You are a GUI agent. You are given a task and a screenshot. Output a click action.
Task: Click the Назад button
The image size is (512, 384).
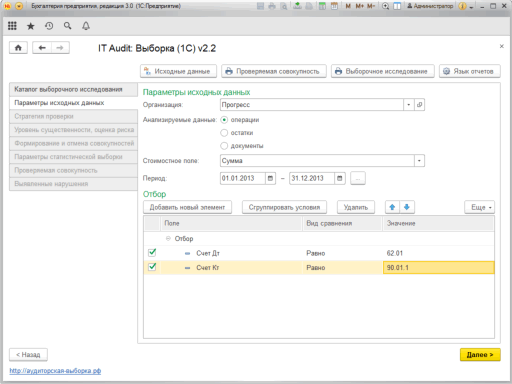28,355
